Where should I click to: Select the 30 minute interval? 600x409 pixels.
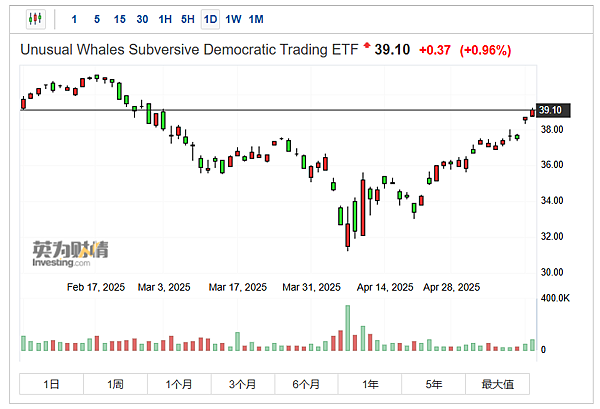click(x=142, y=19)
